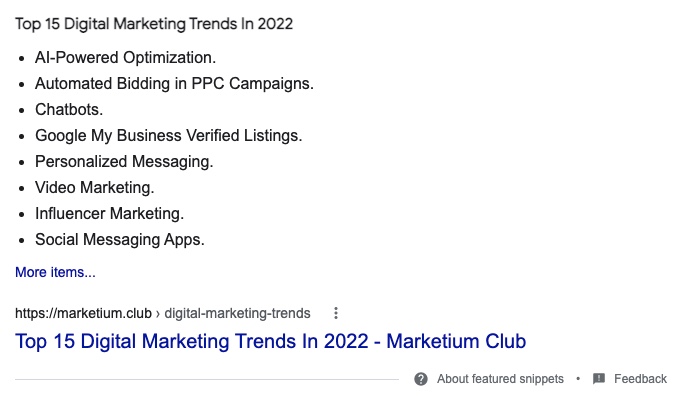683x411 pixels.
Task: Click the question mark help icon
Action: coord(421,379)
